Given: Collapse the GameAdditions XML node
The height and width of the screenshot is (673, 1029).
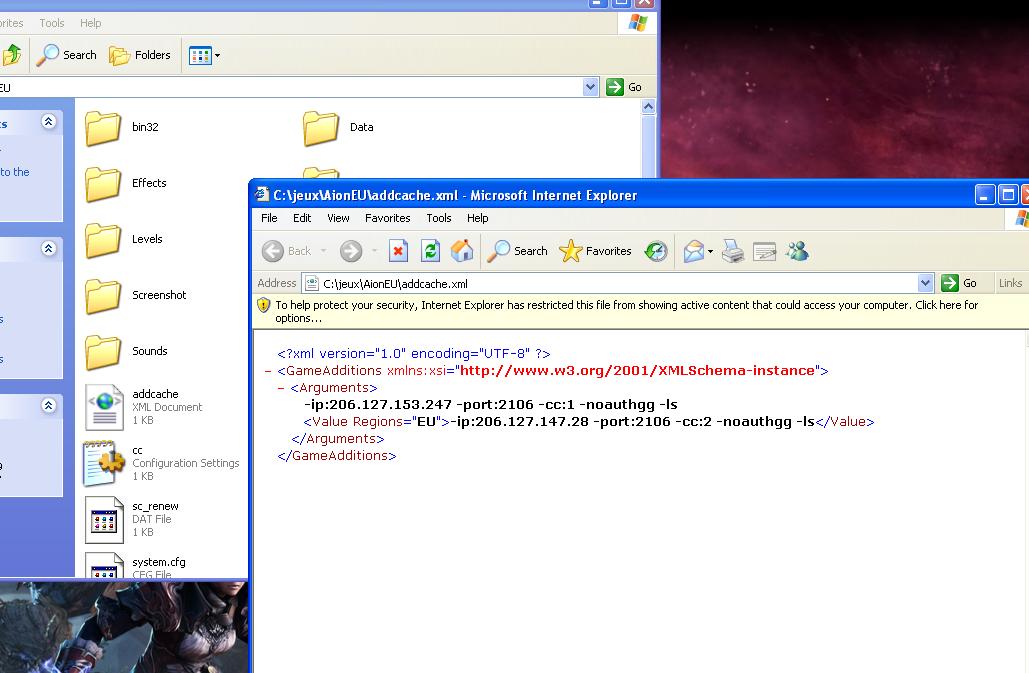Looking at the screenshot, I should pos(268,371).
